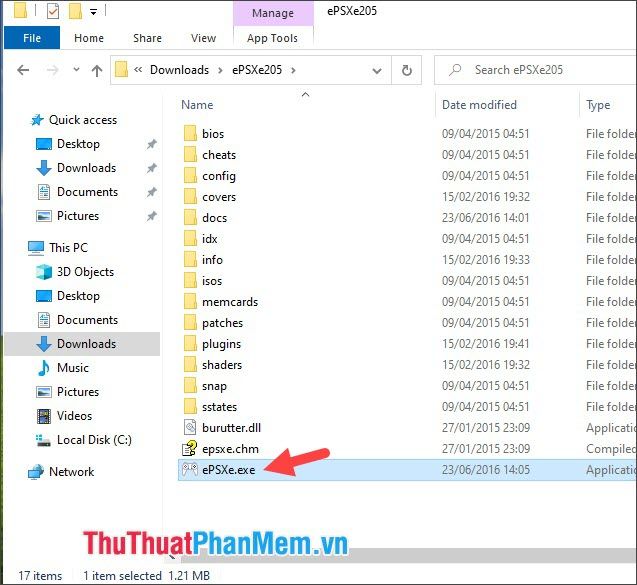Open the address bar history dropdown
This screenshot has height=585, width=637.
[377, 71]
